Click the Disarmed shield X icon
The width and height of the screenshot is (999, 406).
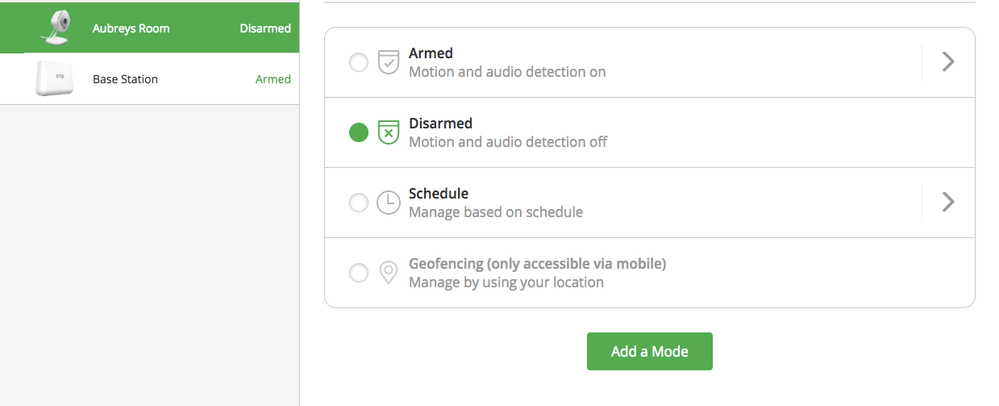(389, 133)
